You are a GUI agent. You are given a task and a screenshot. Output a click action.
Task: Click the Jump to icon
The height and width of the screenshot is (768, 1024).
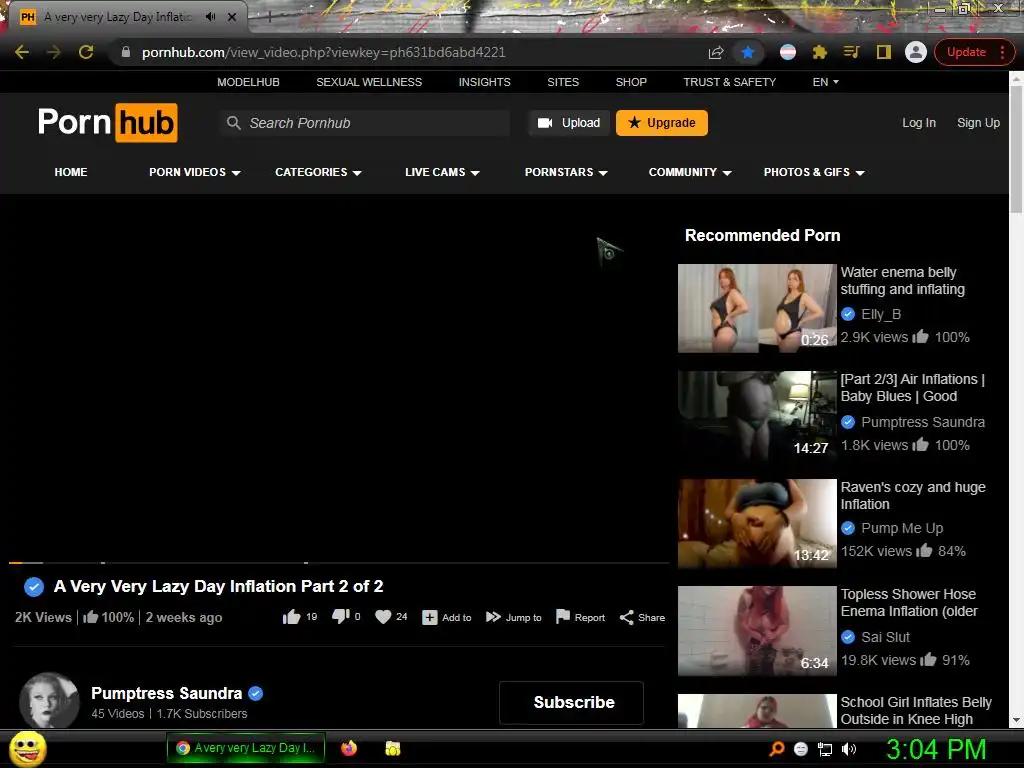coord(494,617)
